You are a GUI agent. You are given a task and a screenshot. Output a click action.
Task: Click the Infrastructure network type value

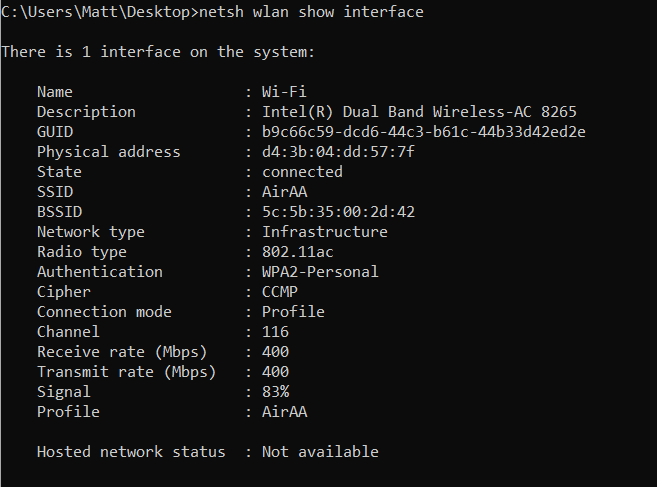(324, 232)
